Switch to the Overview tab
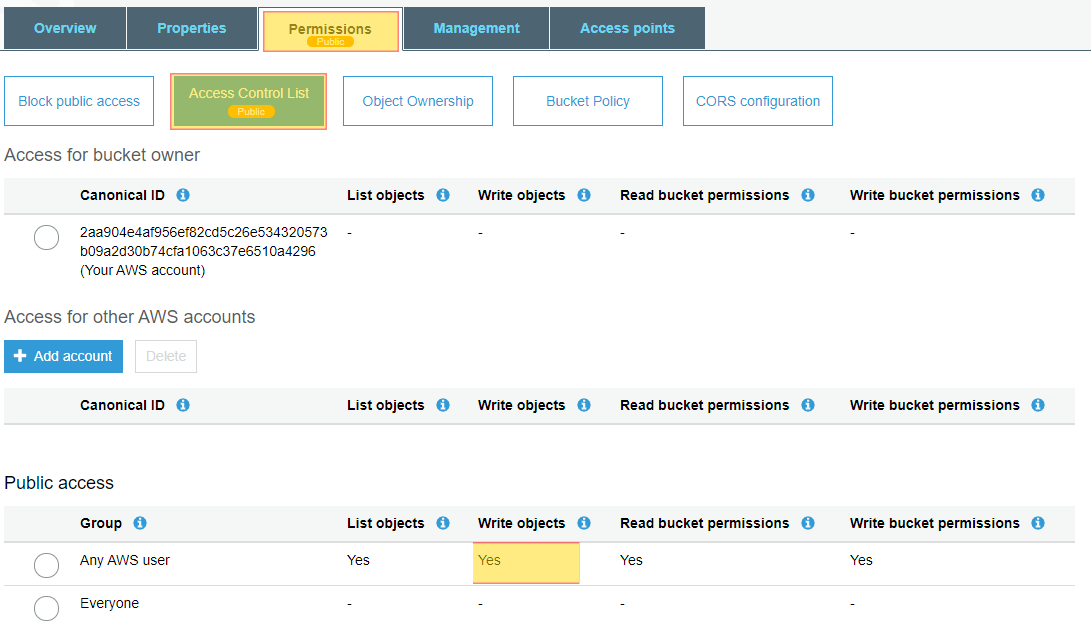Image resolution: width=1091 pixels, height=632 pixels. (65, 28)
